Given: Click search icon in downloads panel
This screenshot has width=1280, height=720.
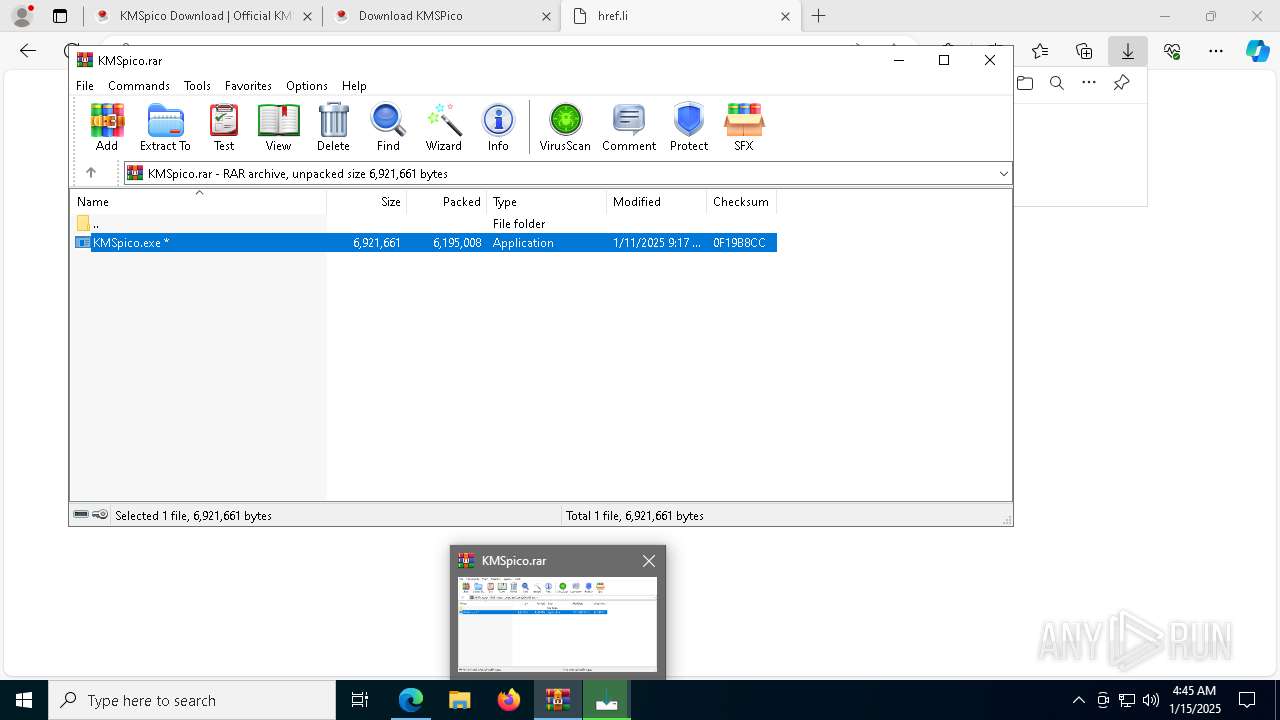Looking at the screenshot, I should tap(1057, 83).
